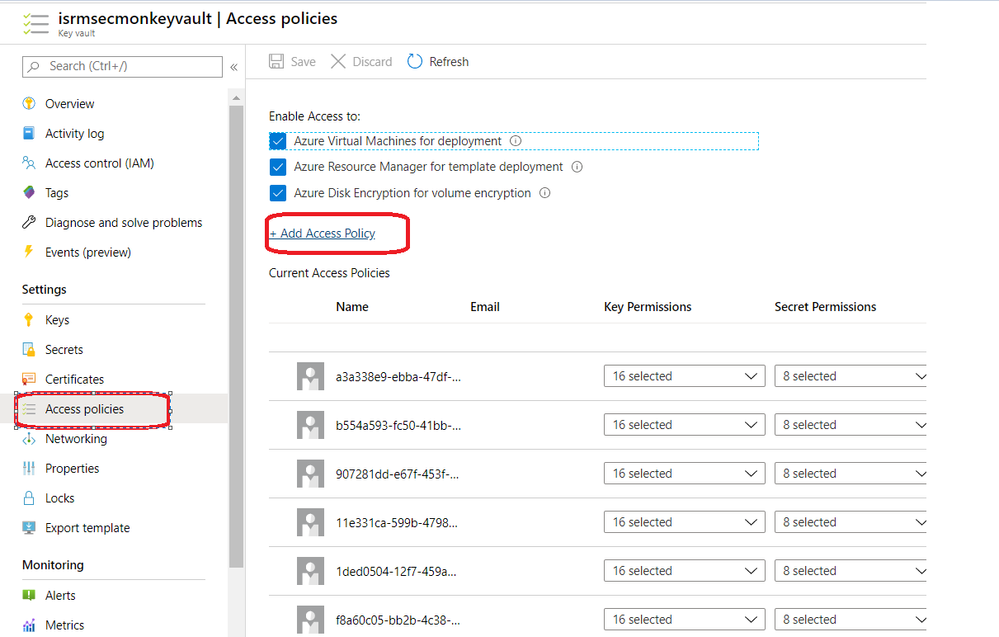
Task: Click the Diagnose and solve problems wrench icon
Action: (29, 222)
